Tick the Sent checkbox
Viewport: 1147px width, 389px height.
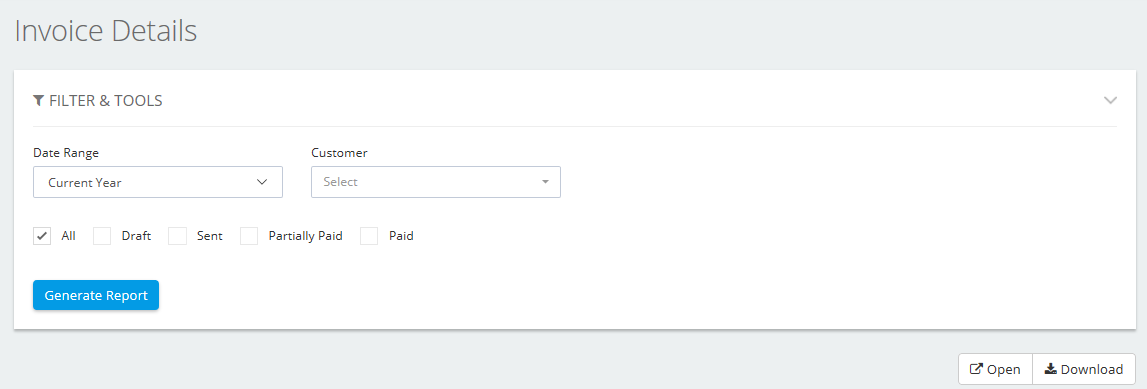178,236
